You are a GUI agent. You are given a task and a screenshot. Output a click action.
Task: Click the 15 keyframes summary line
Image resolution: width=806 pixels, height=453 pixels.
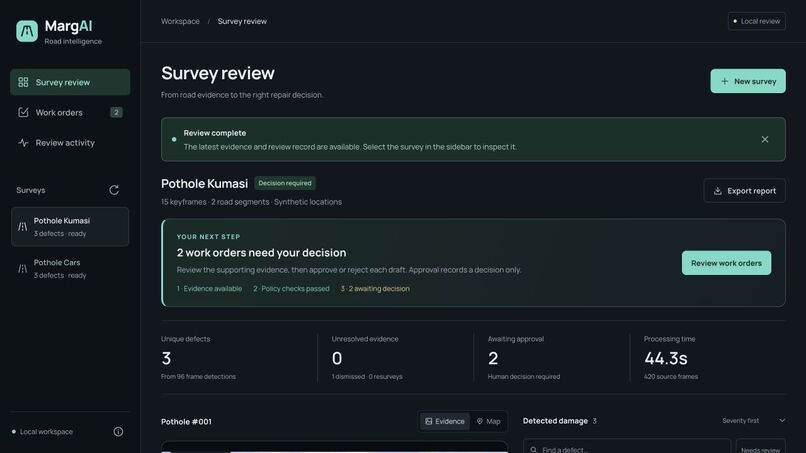[x=251, y=202]
